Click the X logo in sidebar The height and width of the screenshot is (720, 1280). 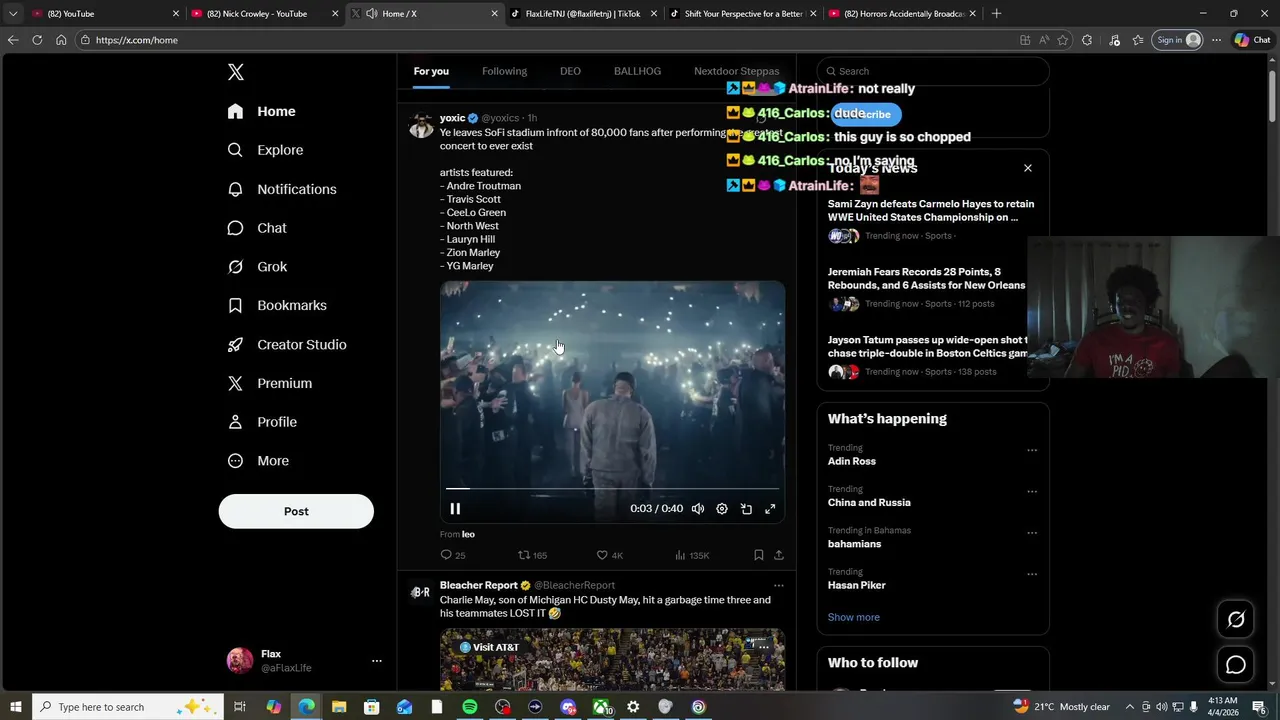pos(235,72)
